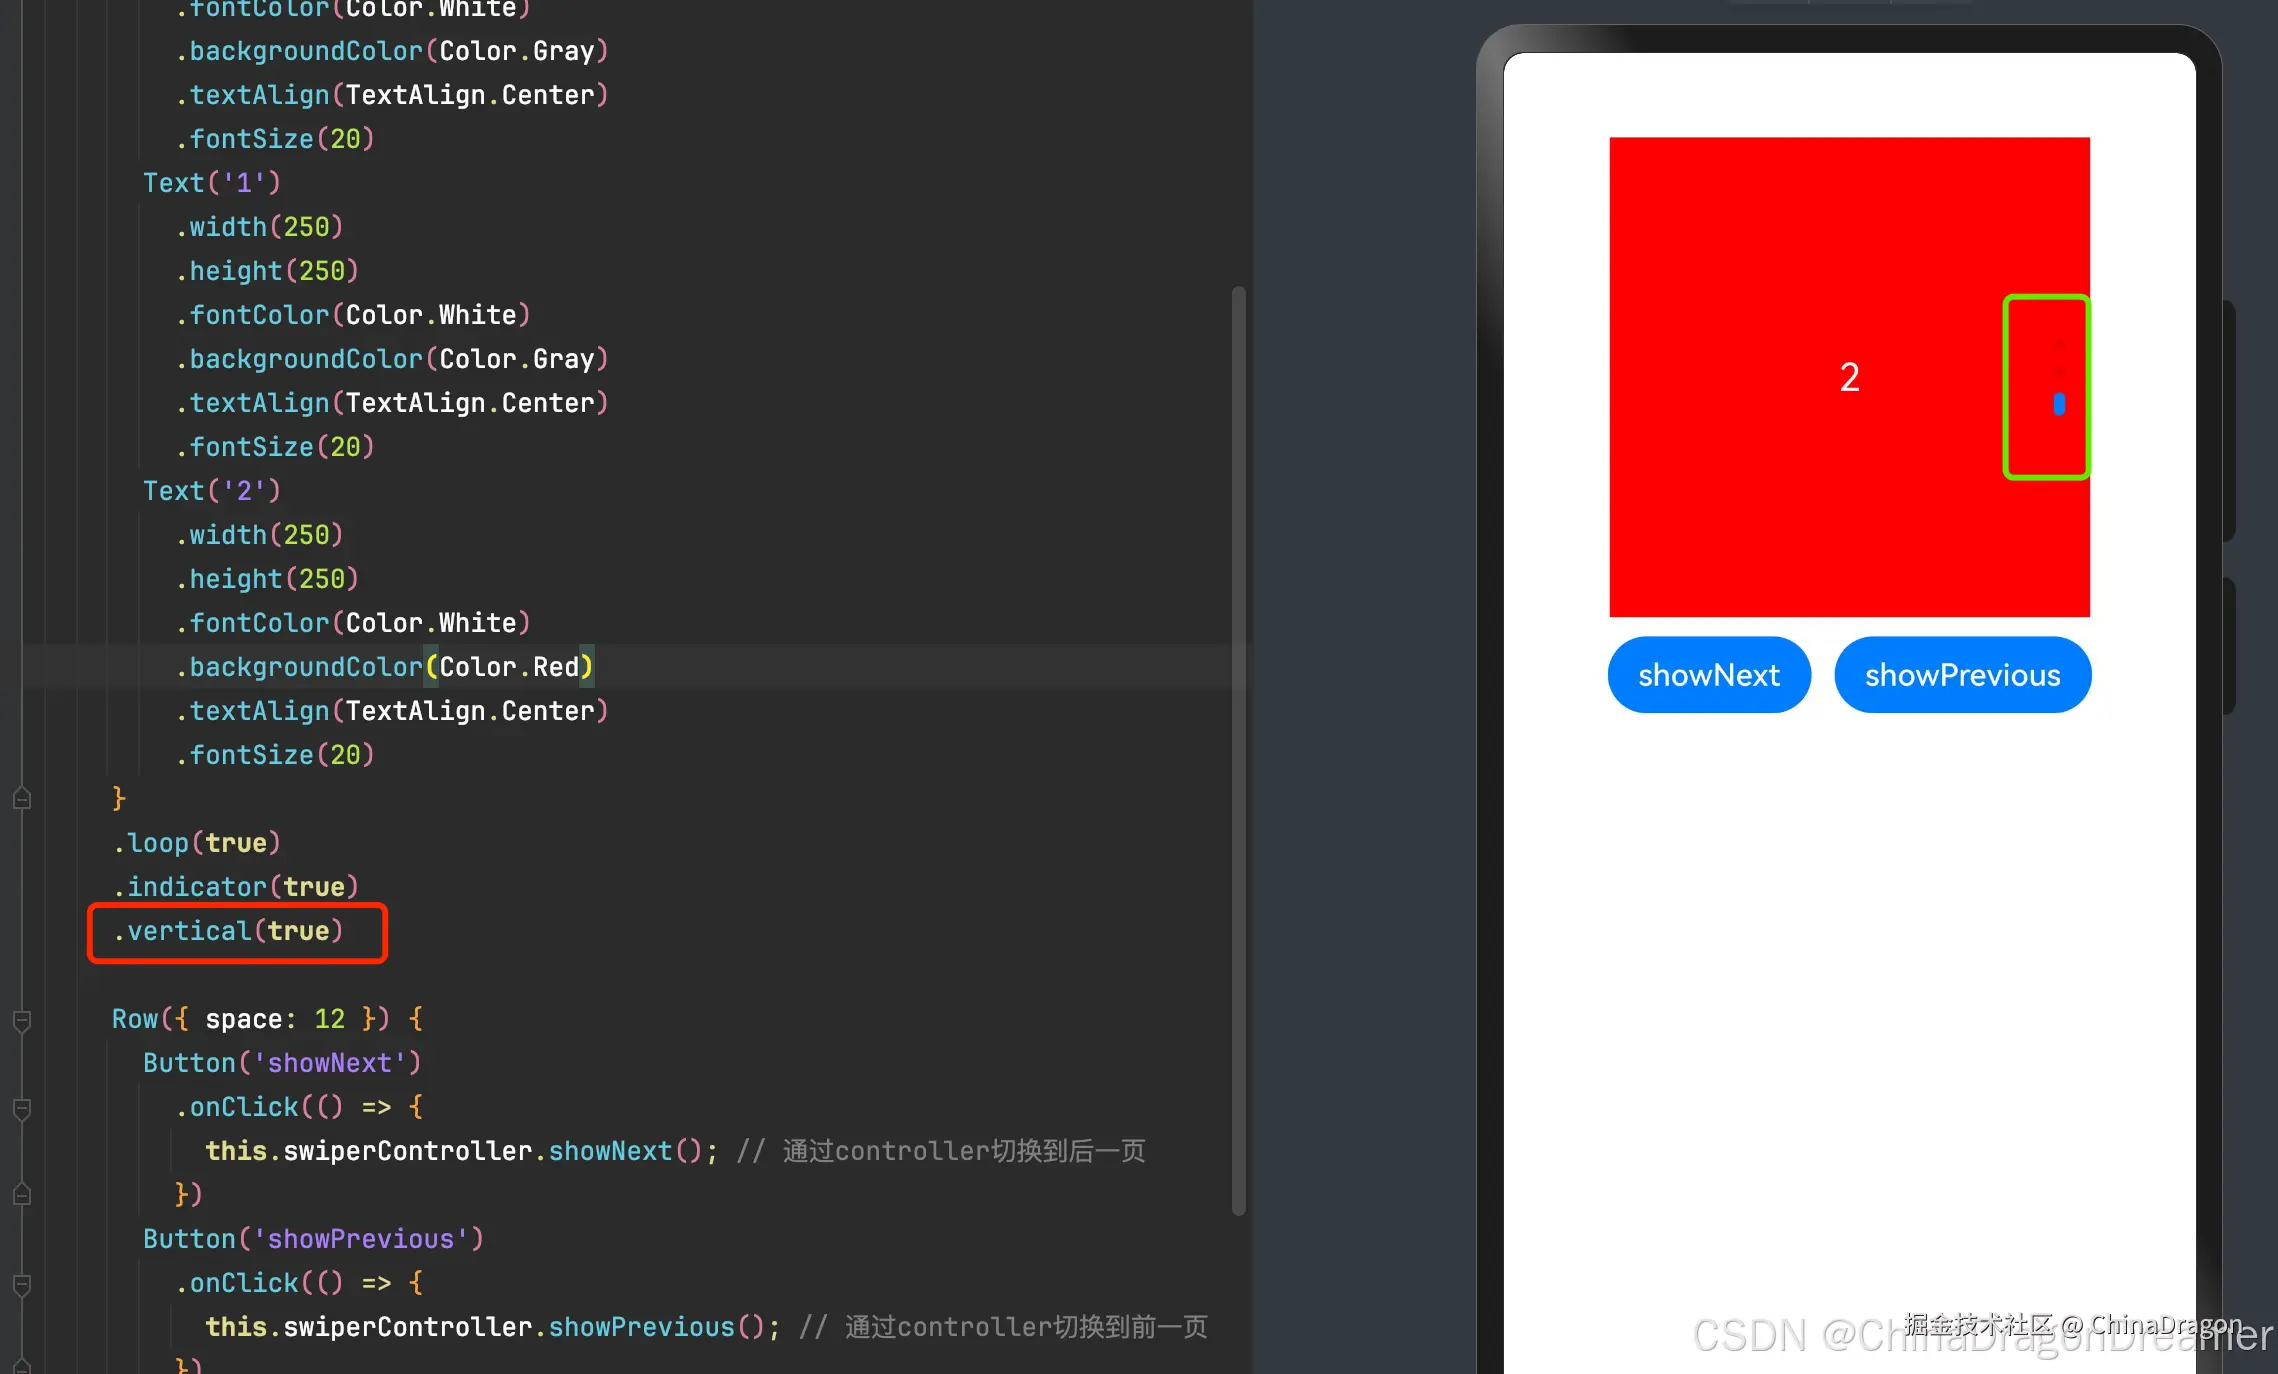The image size is (2278, 1374).
Task: Click the Text('2') code line
Action: click(x=212, y=491)
